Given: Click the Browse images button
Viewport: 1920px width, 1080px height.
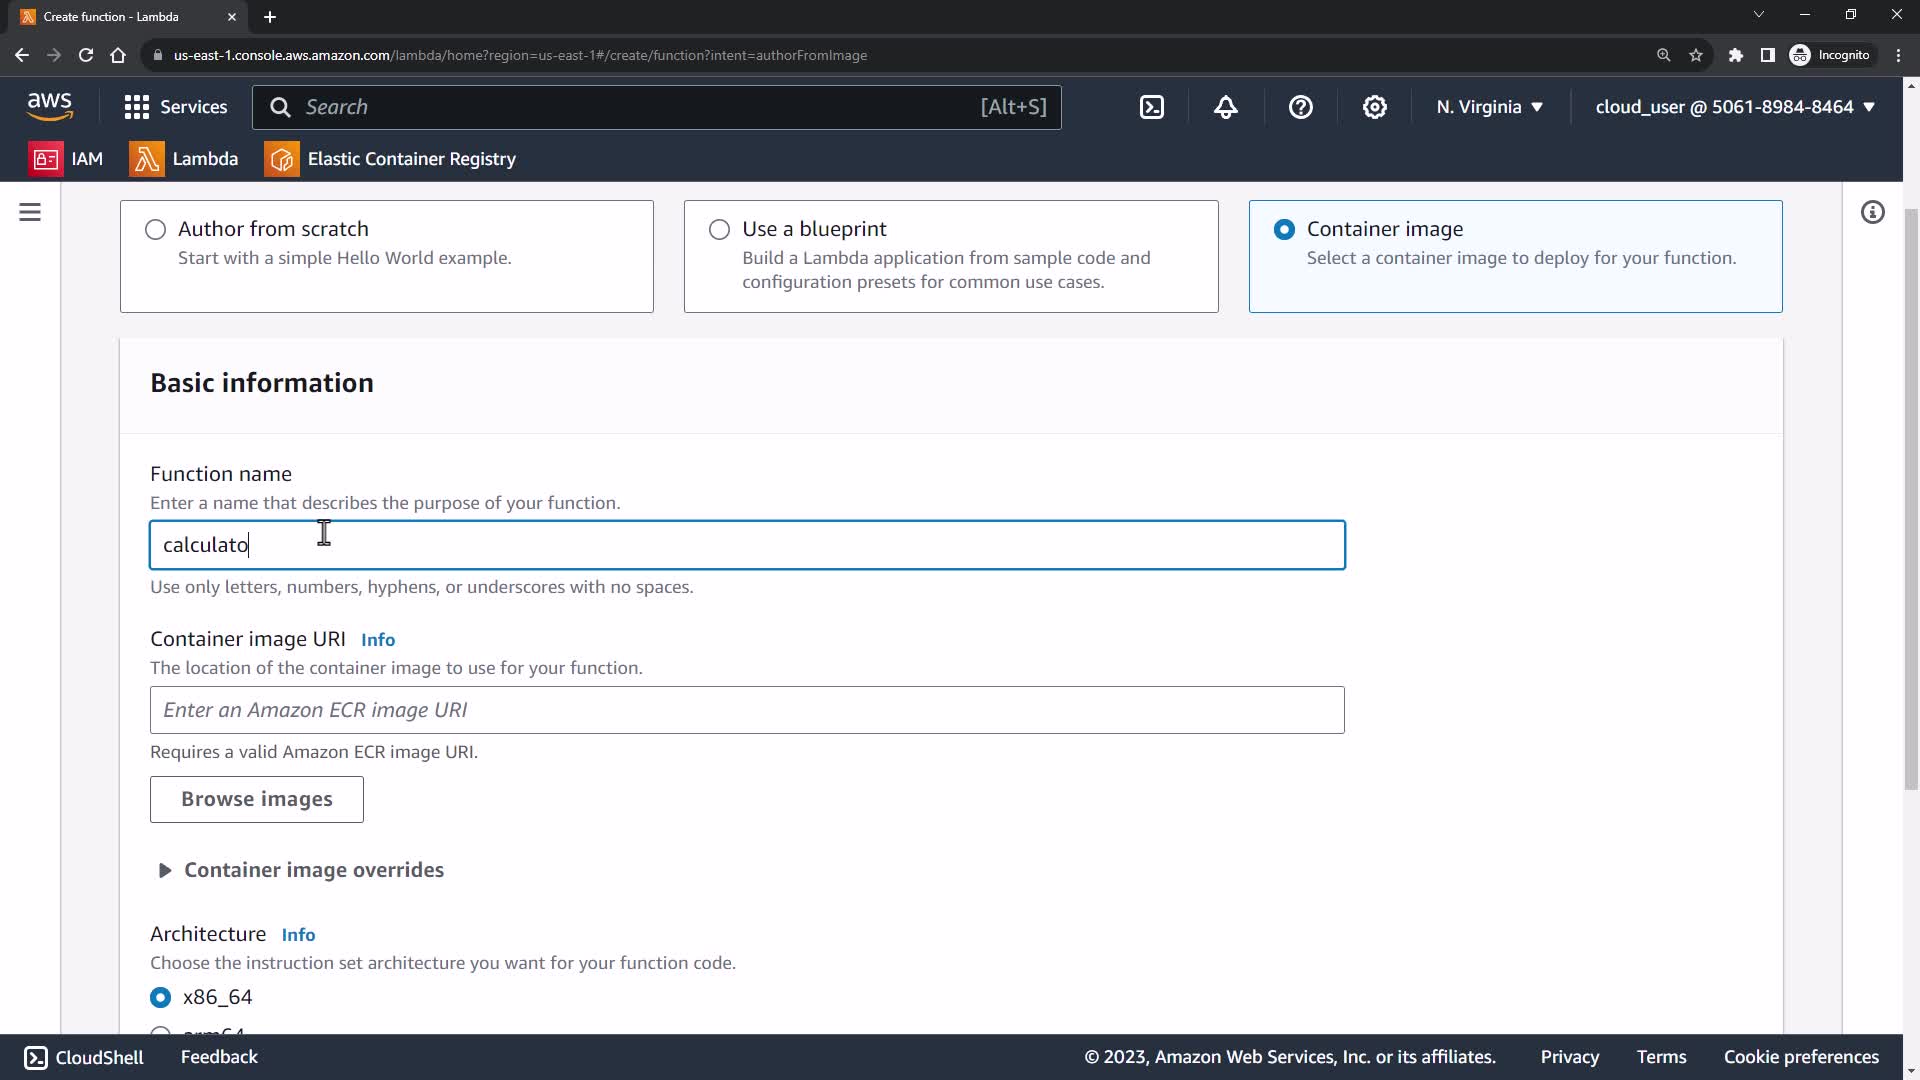Looking at the screenshot, I should pos(257,799).
